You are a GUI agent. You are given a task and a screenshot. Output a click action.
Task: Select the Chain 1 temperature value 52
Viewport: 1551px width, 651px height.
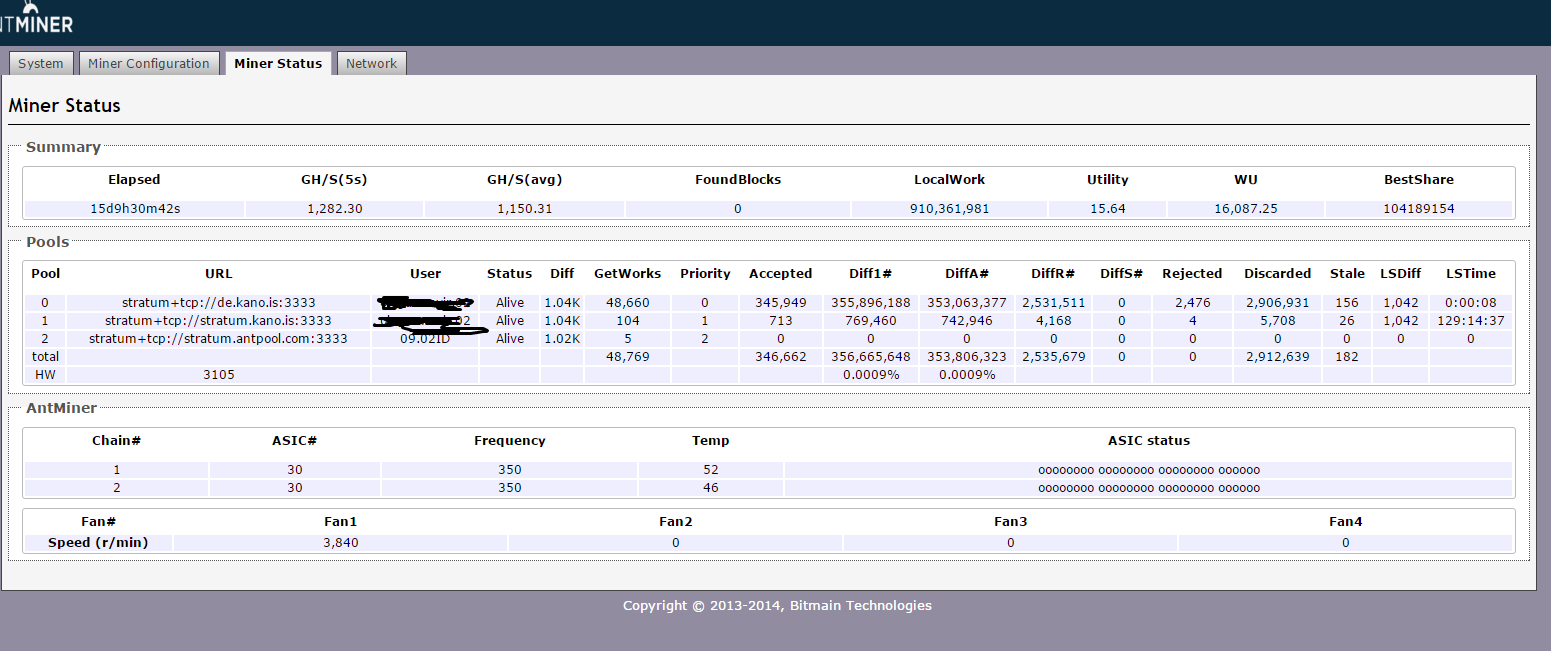(710, 470)
